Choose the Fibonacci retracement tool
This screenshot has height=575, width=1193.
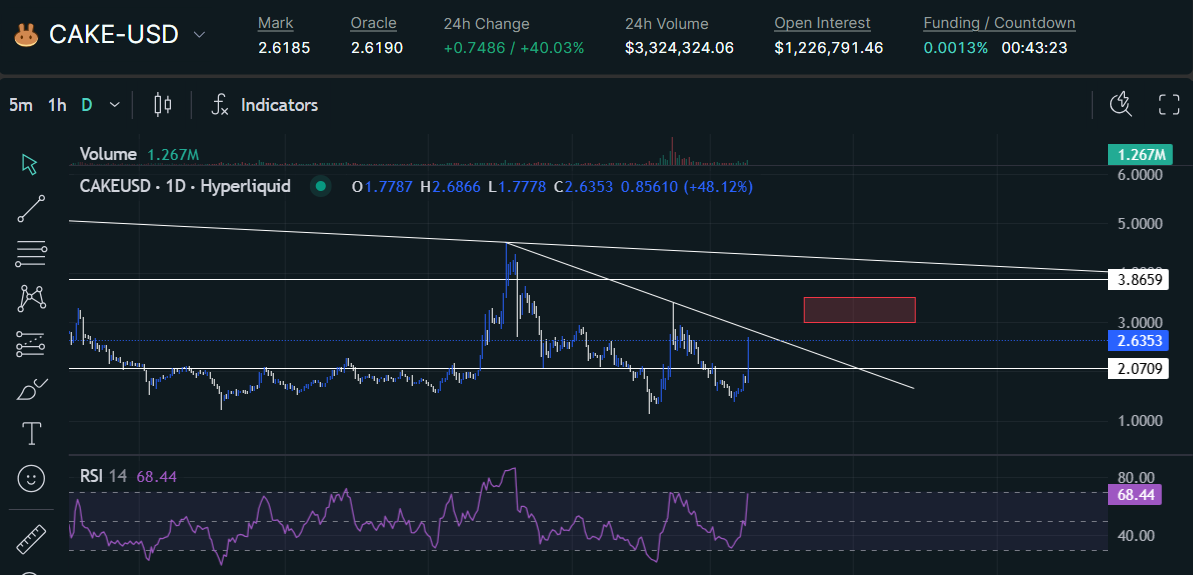(x=30, y=254)
